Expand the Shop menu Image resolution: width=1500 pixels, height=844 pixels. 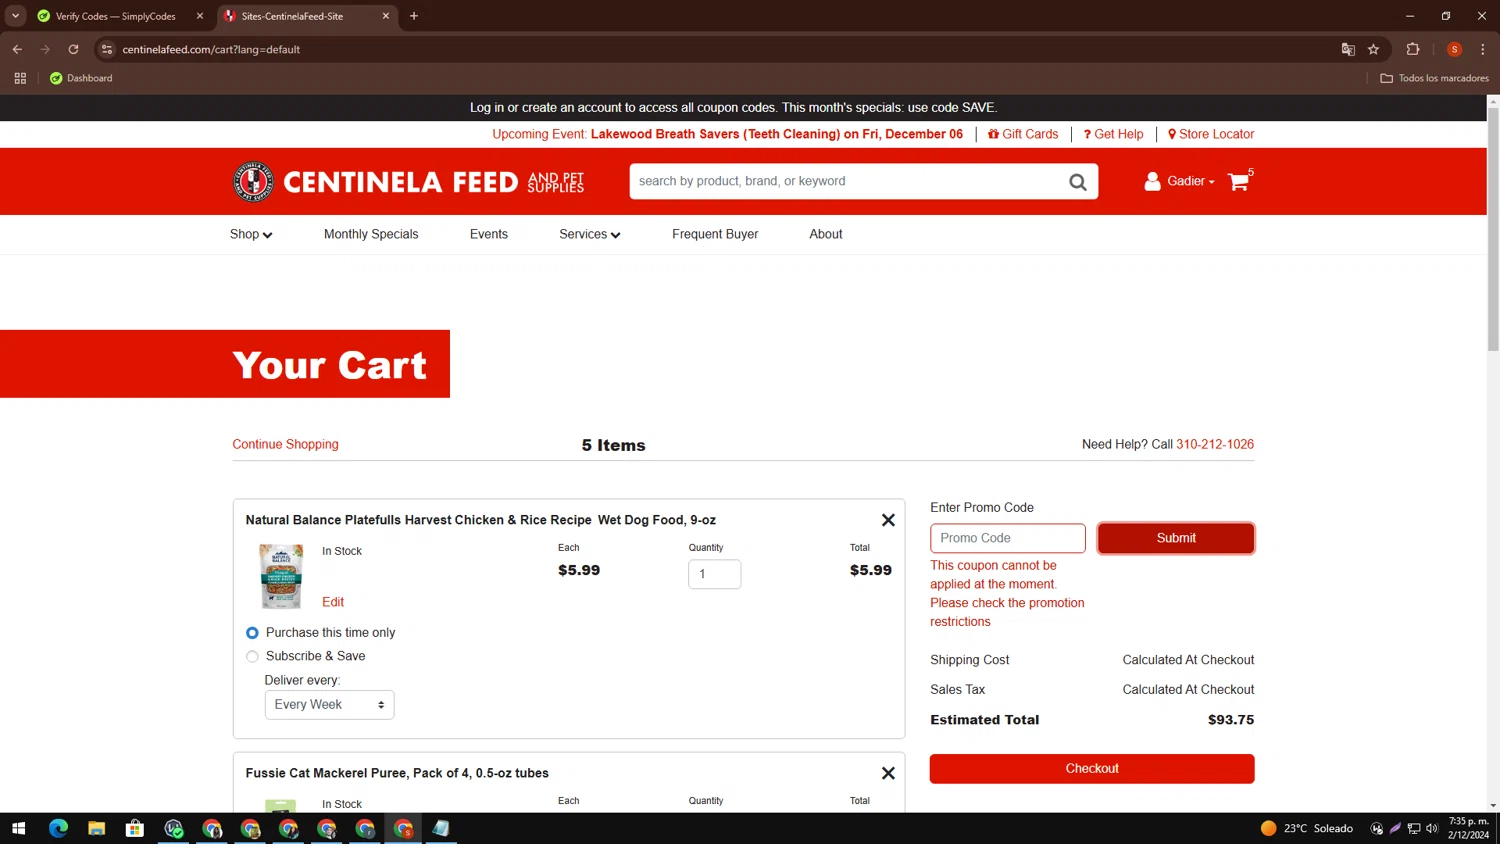[x=251, y=234]
